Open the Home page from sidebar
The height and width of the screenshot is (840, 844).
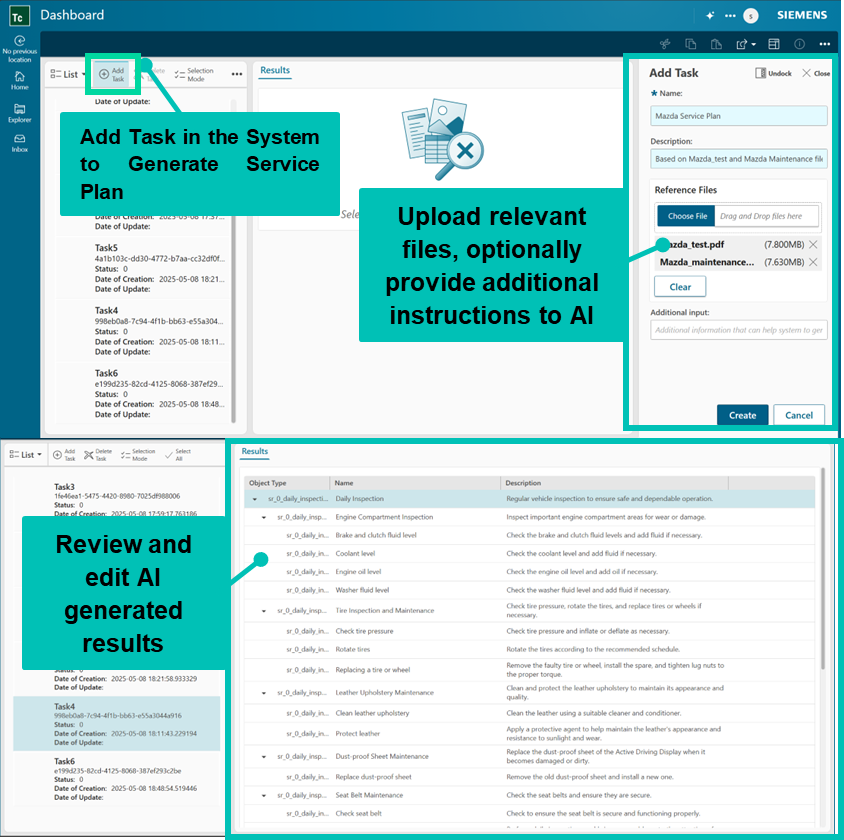click(x=19, y=80)
